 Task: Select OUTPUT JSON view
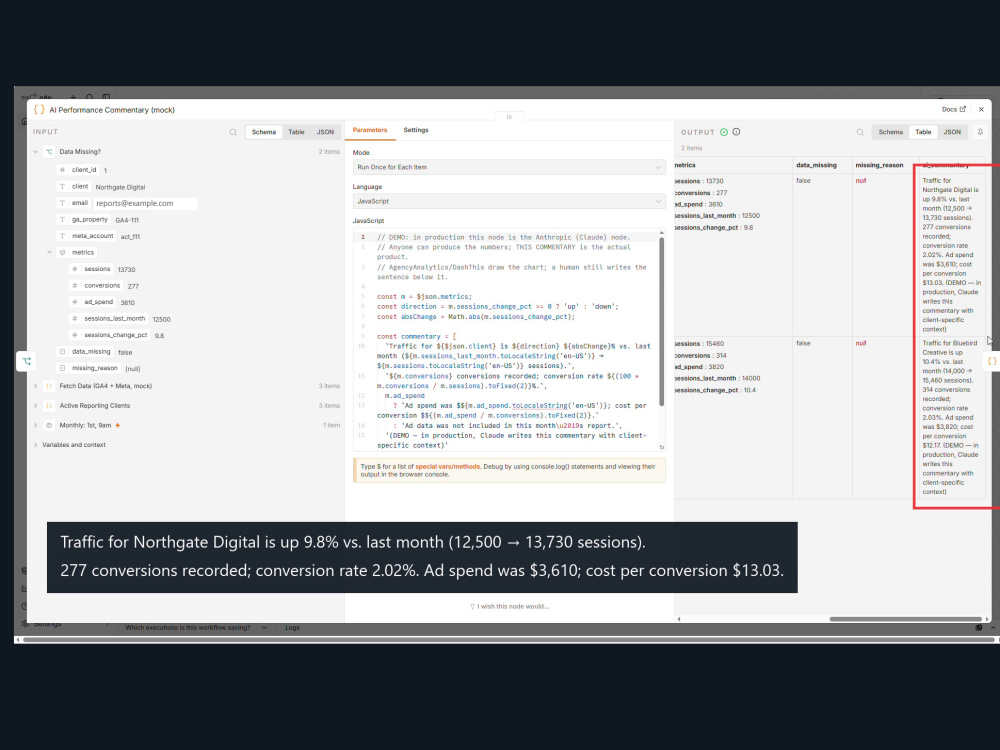click(x=952, y=132)
